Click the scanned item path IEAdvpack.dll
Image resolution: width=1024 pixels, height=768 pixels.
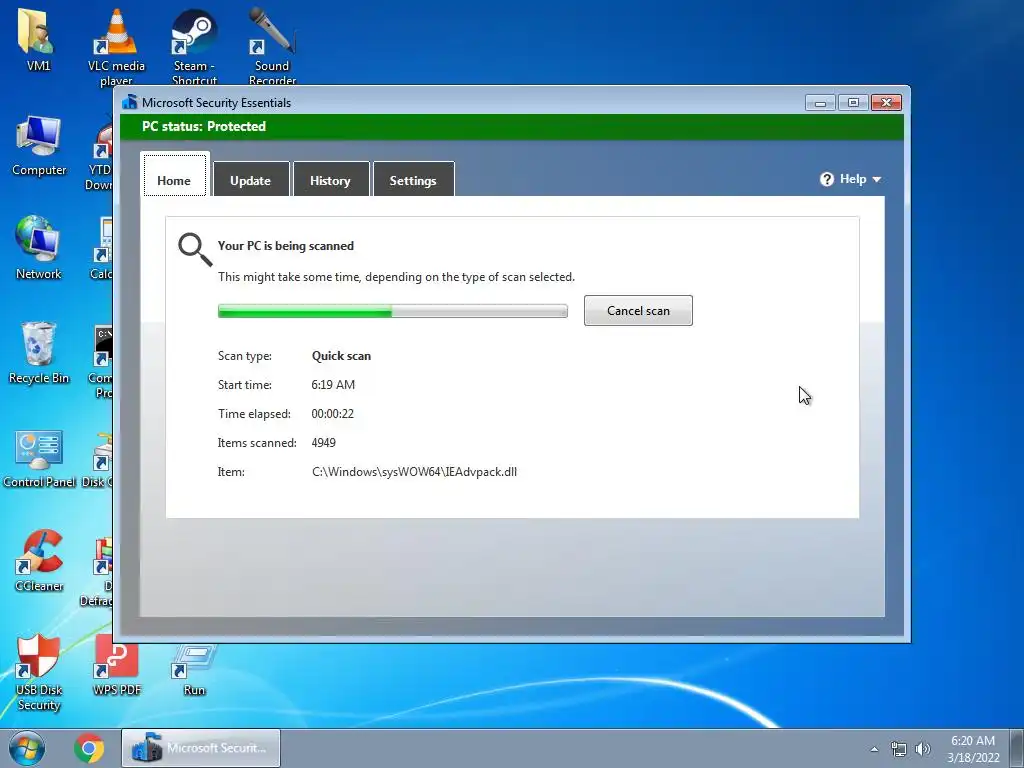tap(414, 472)
